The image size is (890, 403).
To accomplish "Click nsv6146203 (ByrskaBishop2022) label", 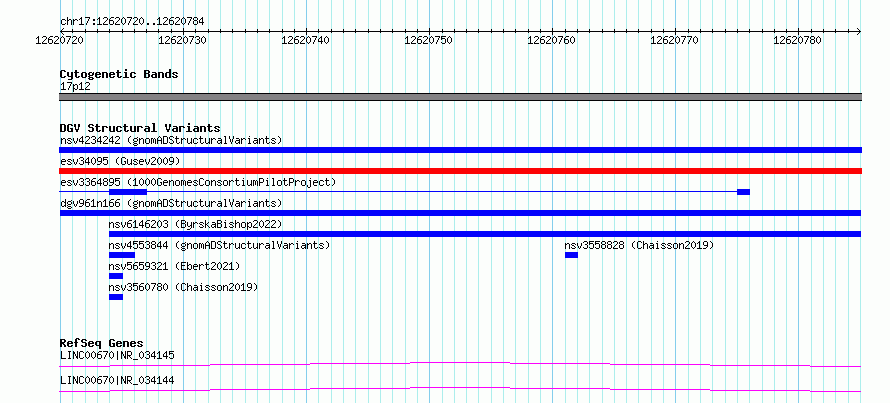I will pyautogui.click(x=195, y=224).
